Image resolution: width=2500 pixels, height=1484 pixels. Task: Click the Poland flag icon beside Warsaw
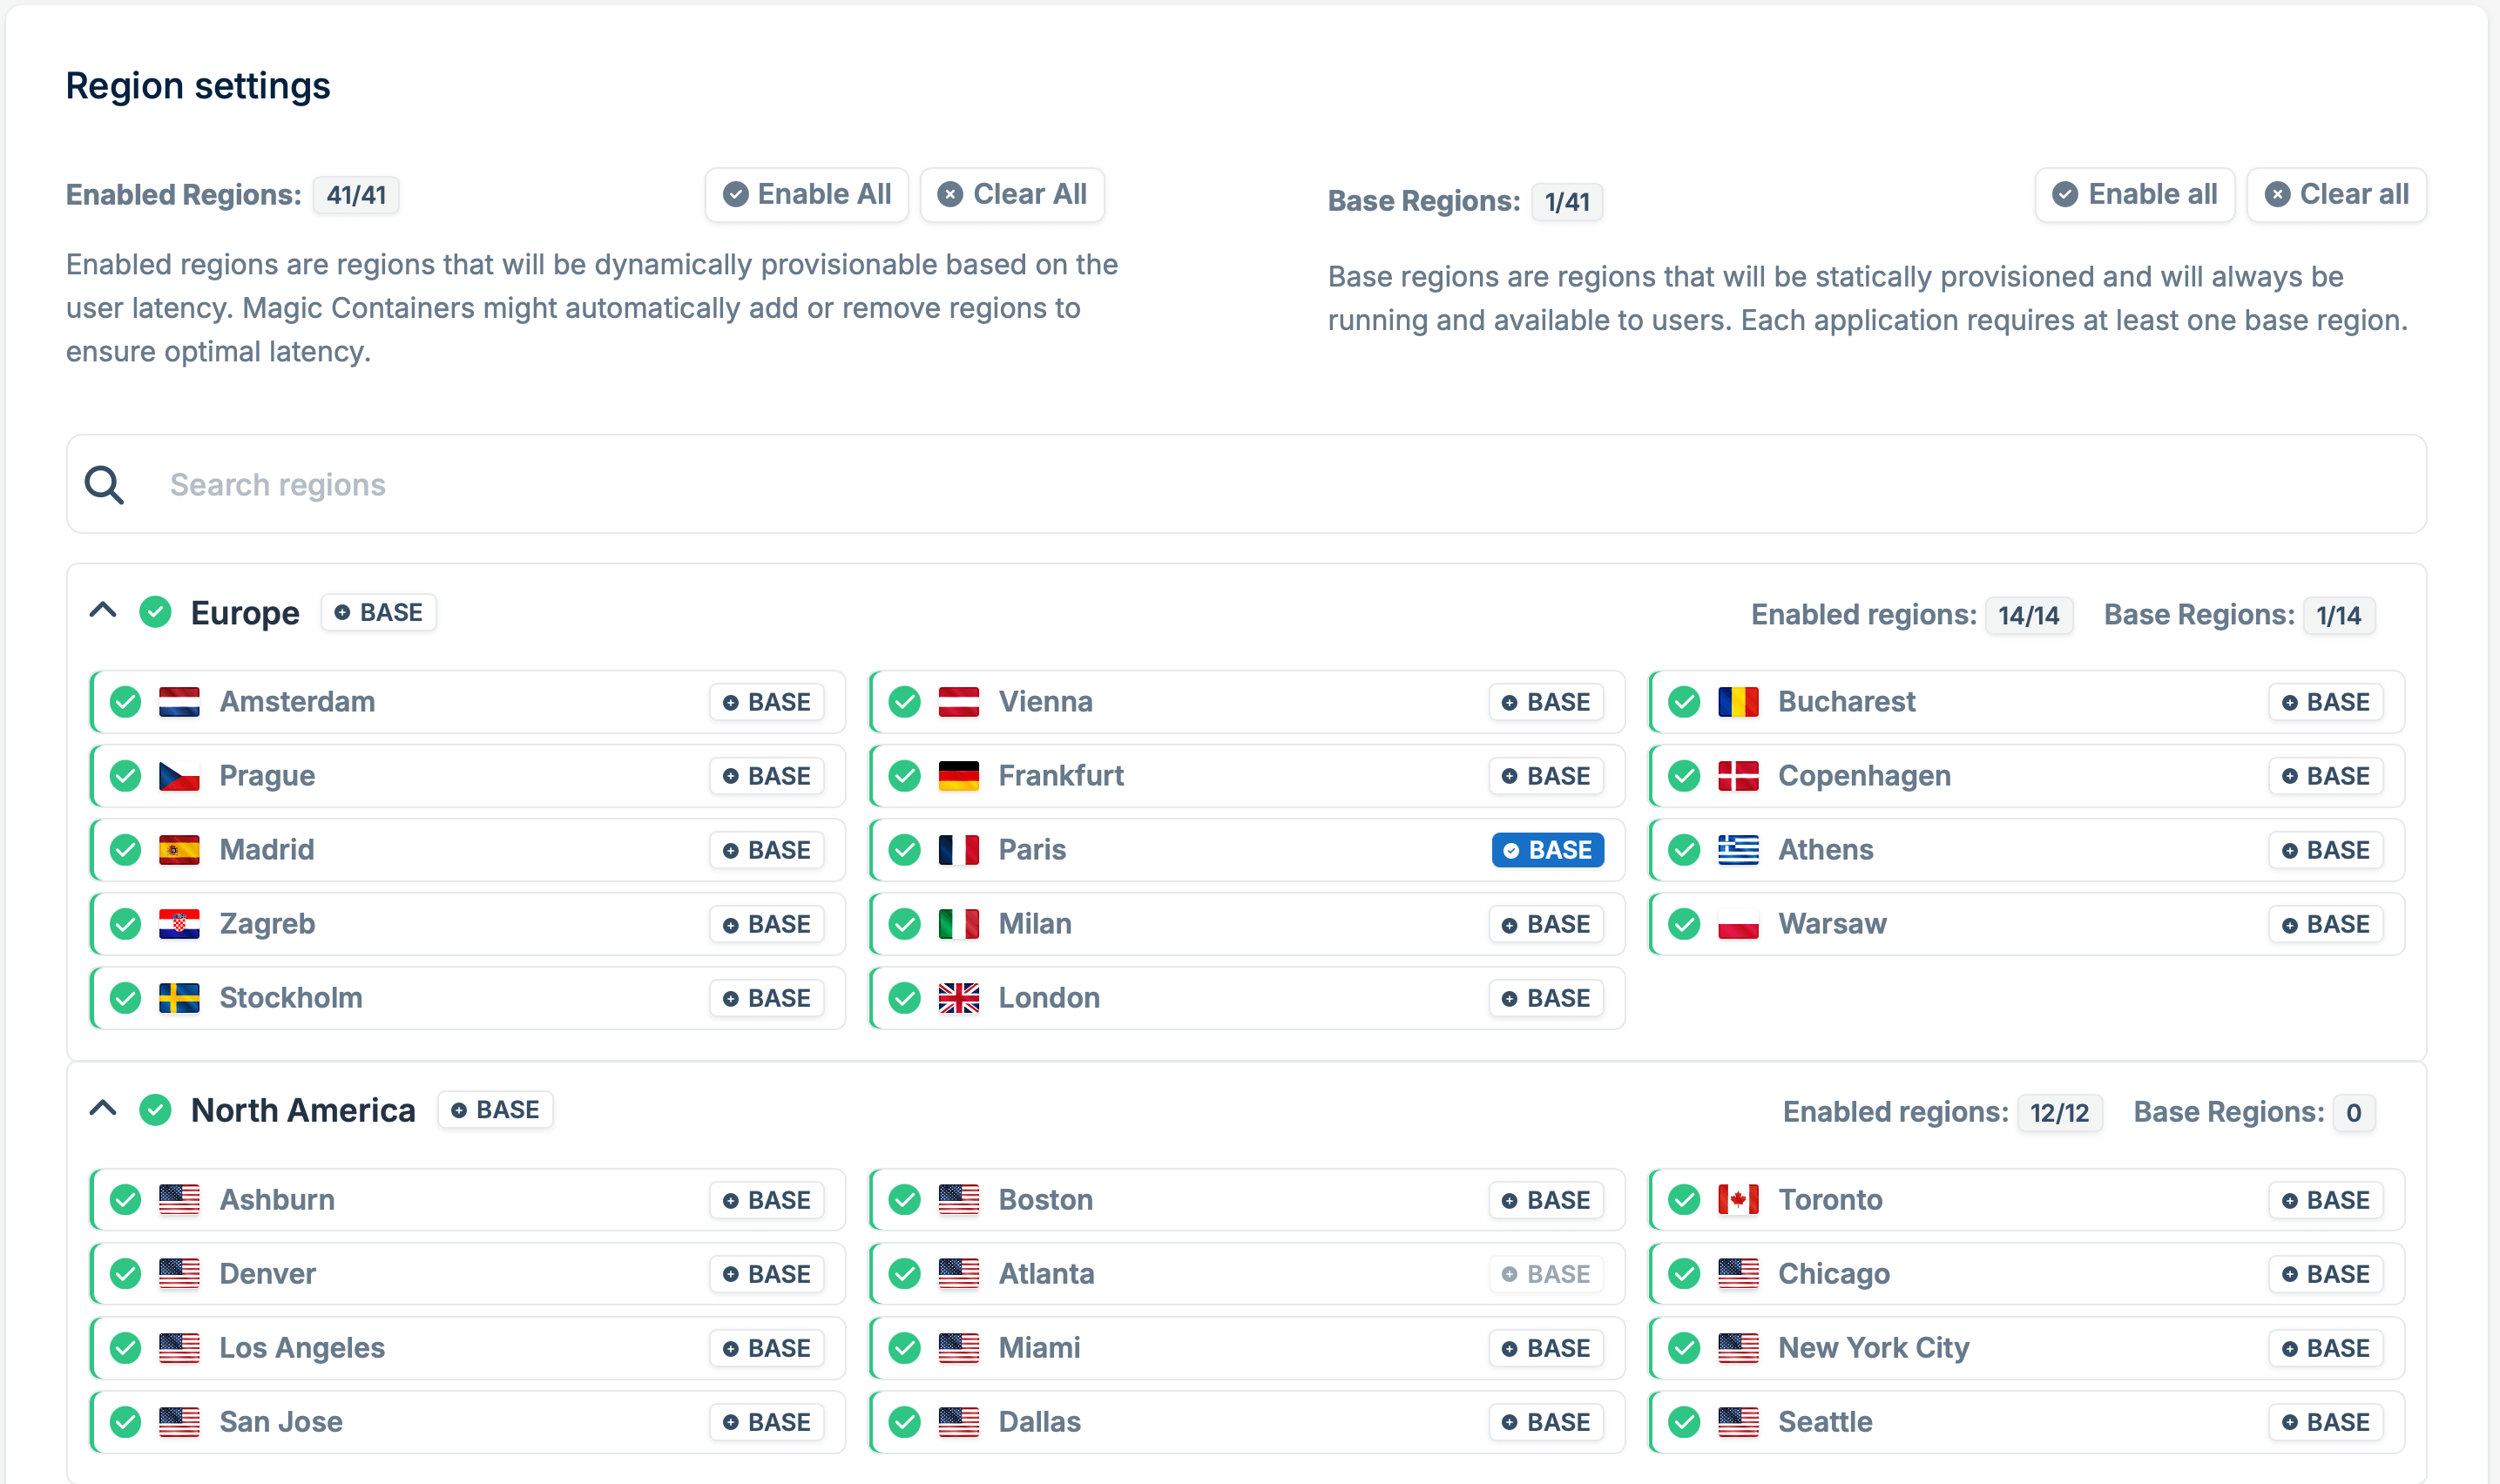point(1738,924)
